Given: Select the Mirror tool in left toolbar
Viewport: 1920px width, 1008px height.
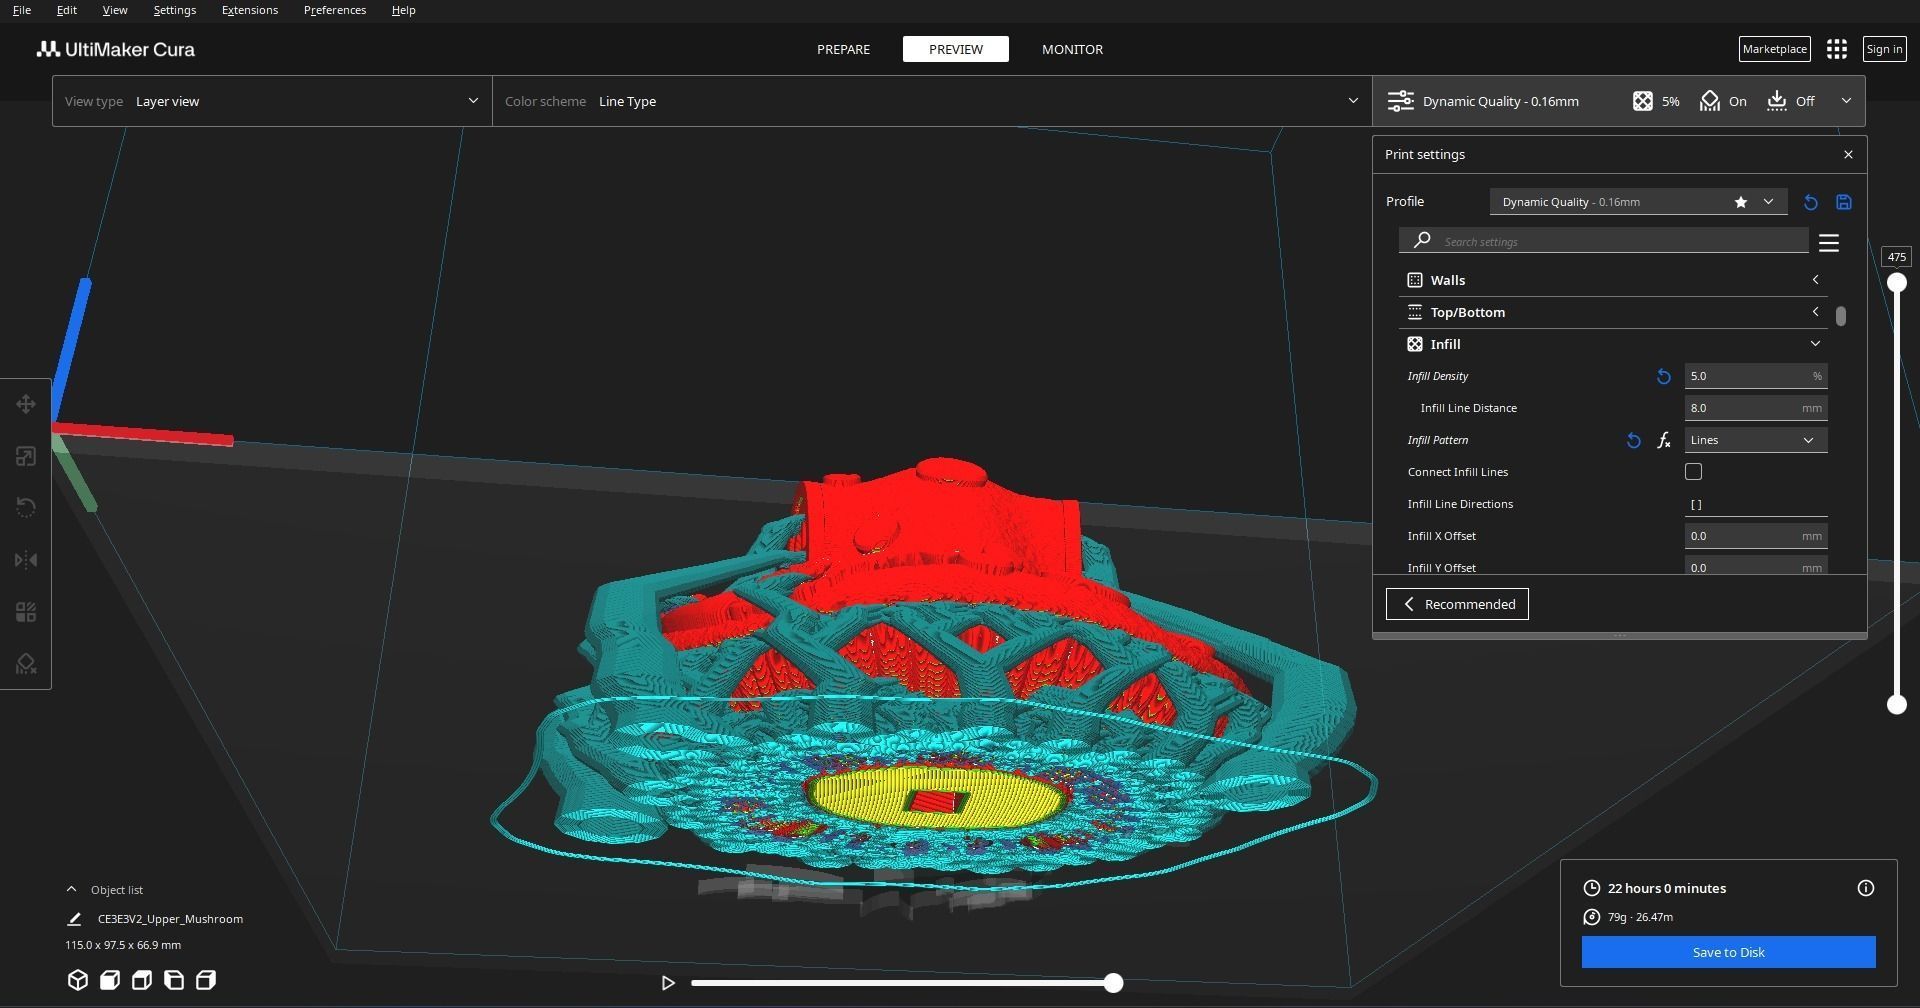Looking at the screenshot, I should [x=26, y=560].
